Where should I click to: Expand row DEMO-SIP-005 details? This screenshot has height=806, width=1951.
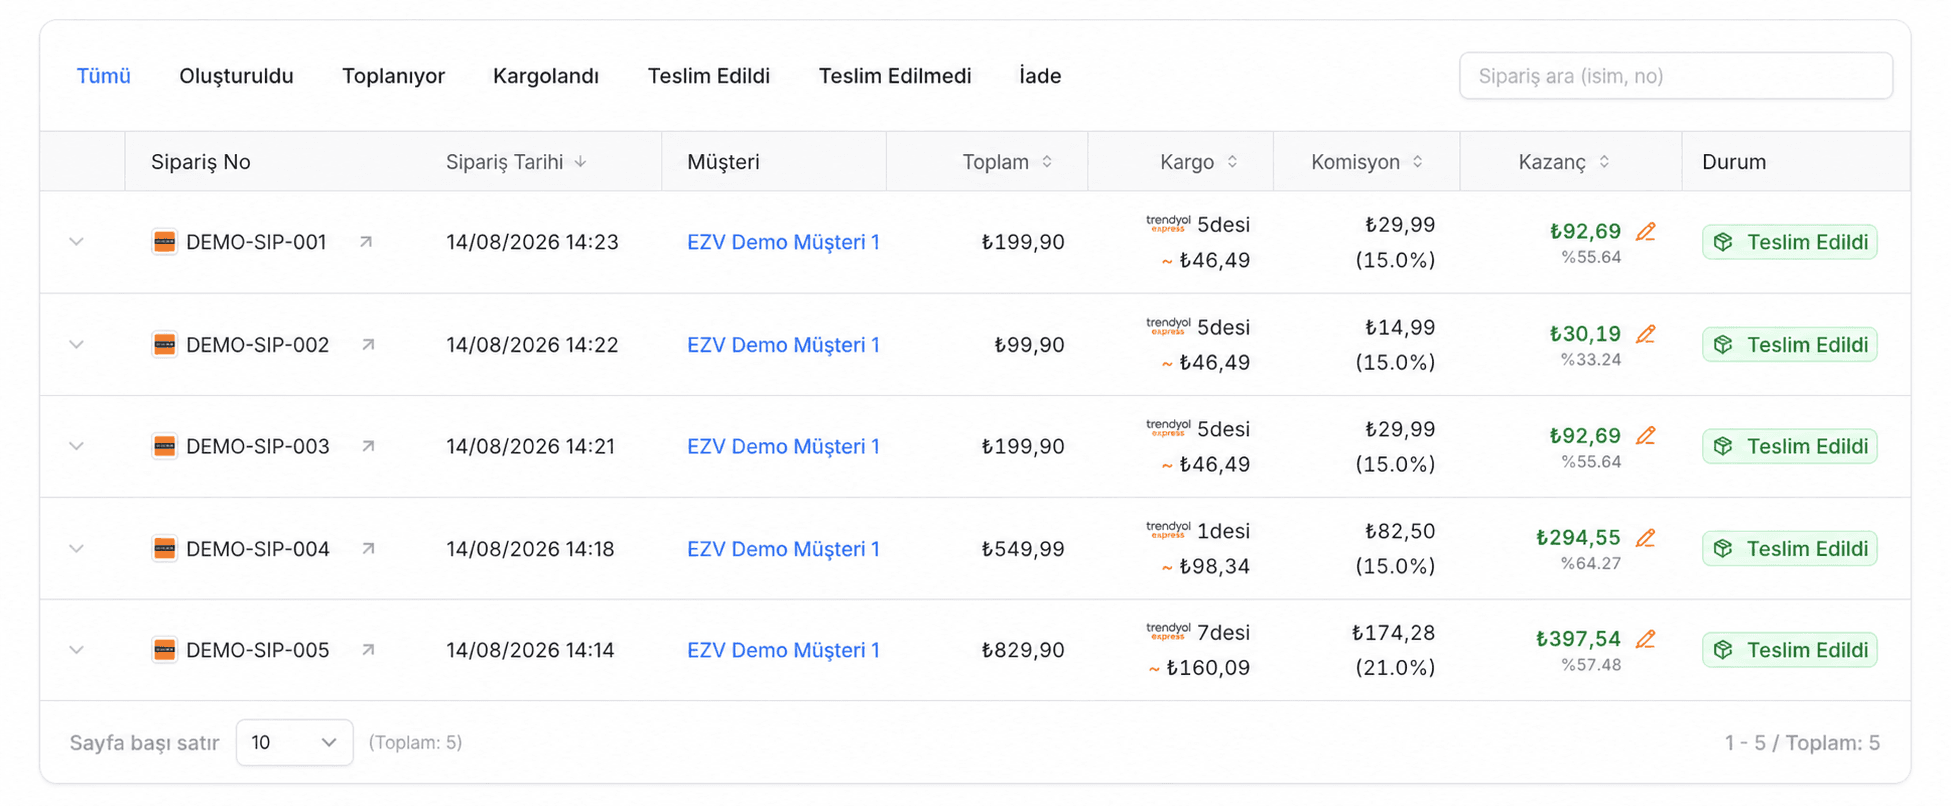76,651
